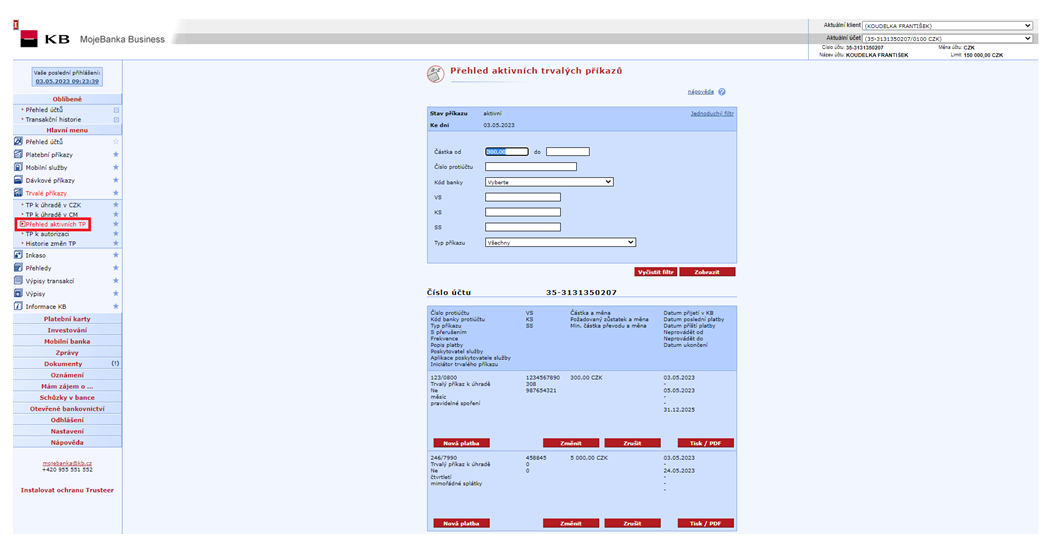Click the Číslo protiúčtu input field
This screenshot has height=552, width=1063.
click(x=530, y=166)
